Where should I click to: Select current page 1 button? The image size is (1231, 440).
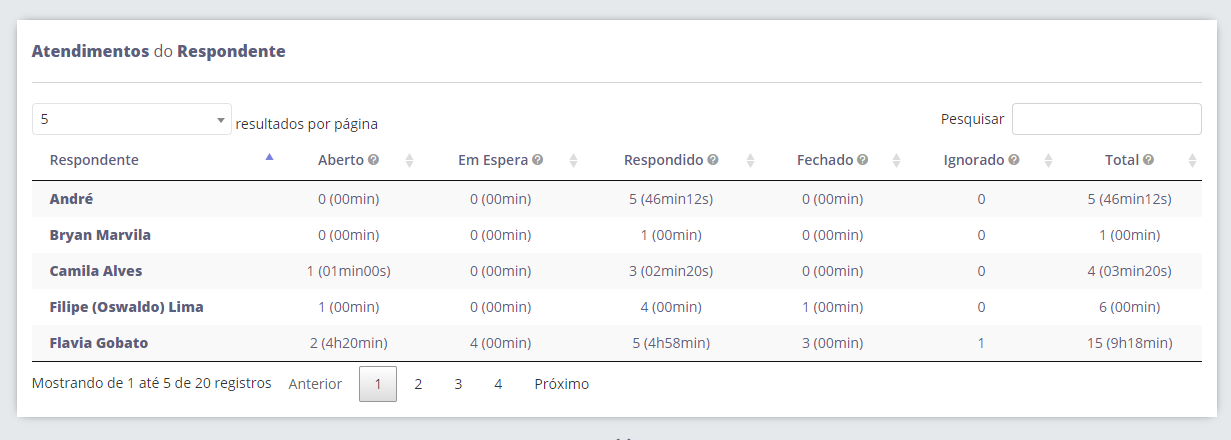click(x=378, y=384)
